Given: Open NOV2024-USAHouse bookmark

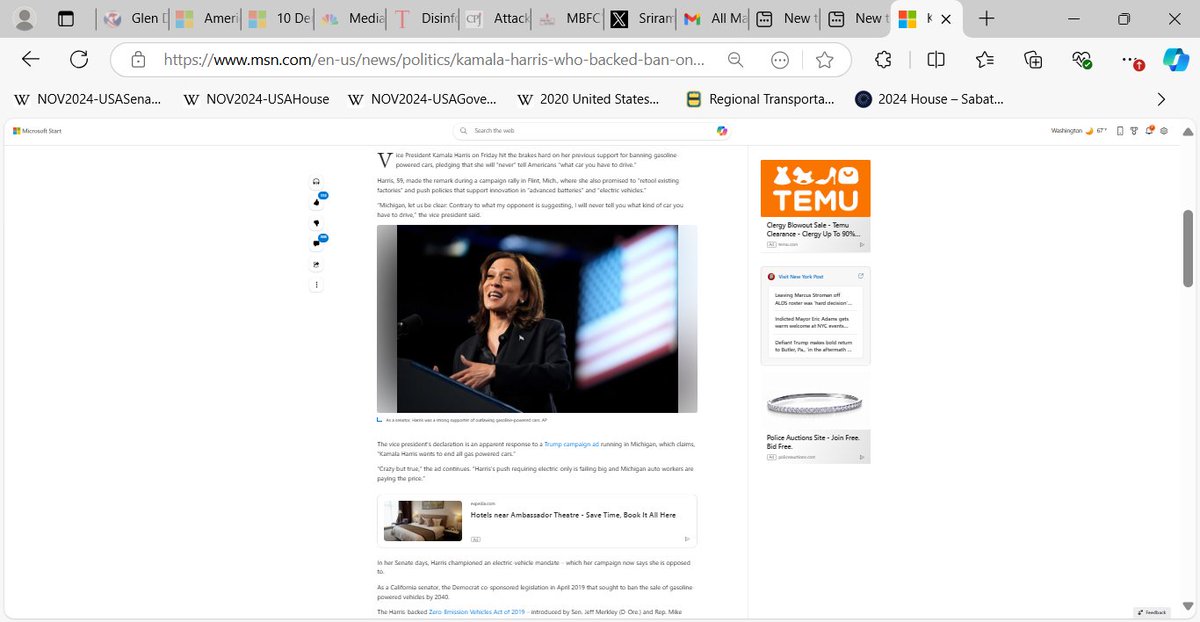Looking at the screenshot, I should (x=256, y=99).
